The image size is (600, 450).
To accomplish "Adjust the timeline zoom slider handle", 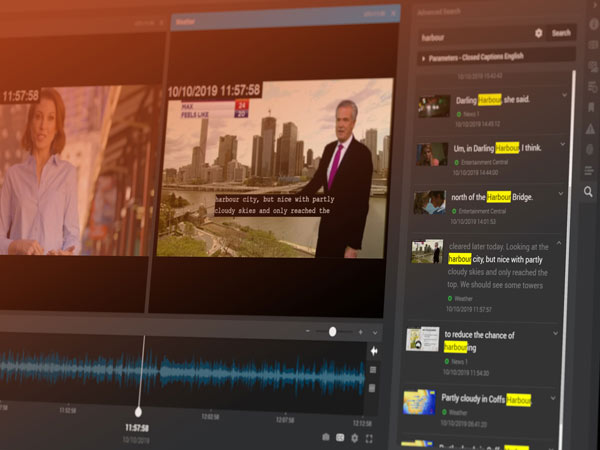I will point(333,332).
